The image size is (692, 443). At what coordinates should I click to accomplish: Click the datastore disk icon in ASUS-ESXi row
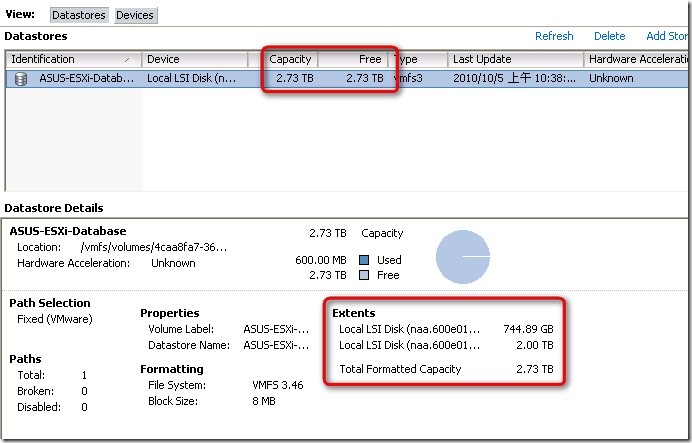coord(21,79)
